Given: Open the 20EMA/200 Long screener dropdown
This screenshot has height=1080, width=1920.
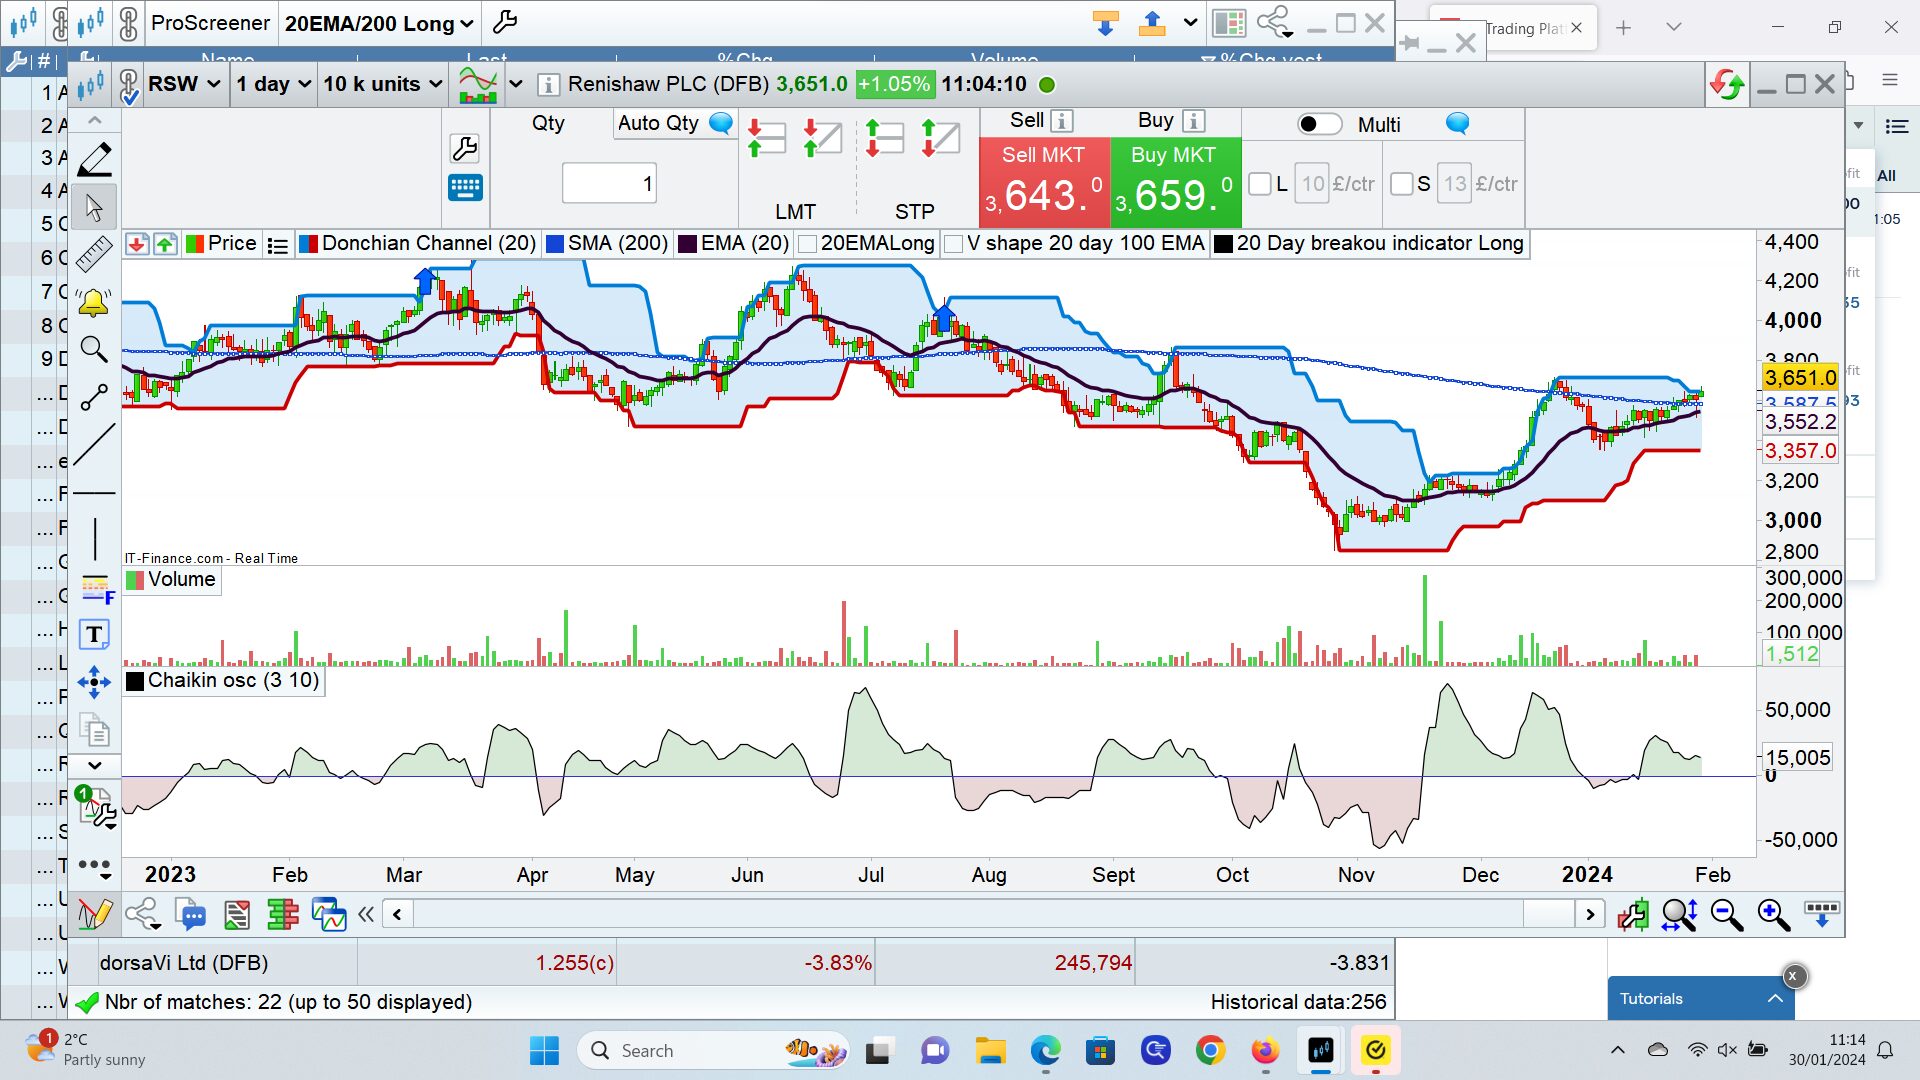Looking at the screenshot, I should point(378,23).
